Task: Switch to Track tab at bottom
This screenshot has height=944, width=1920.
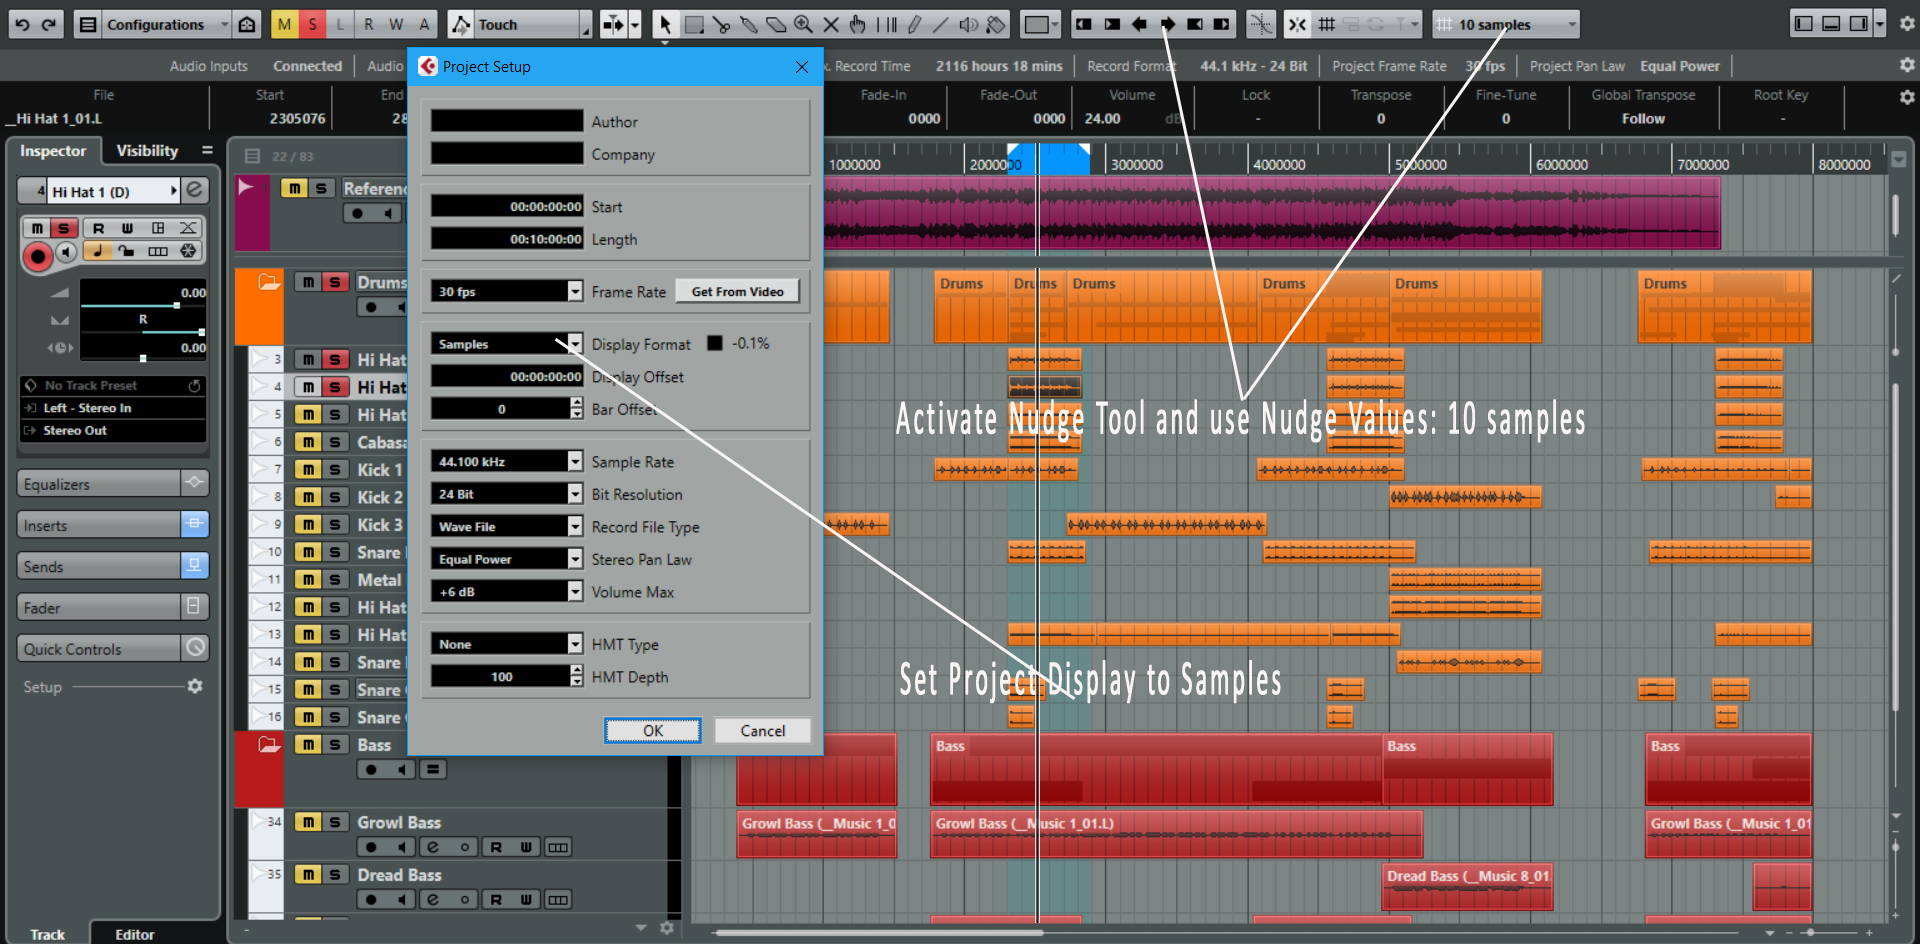Action: 47,934
